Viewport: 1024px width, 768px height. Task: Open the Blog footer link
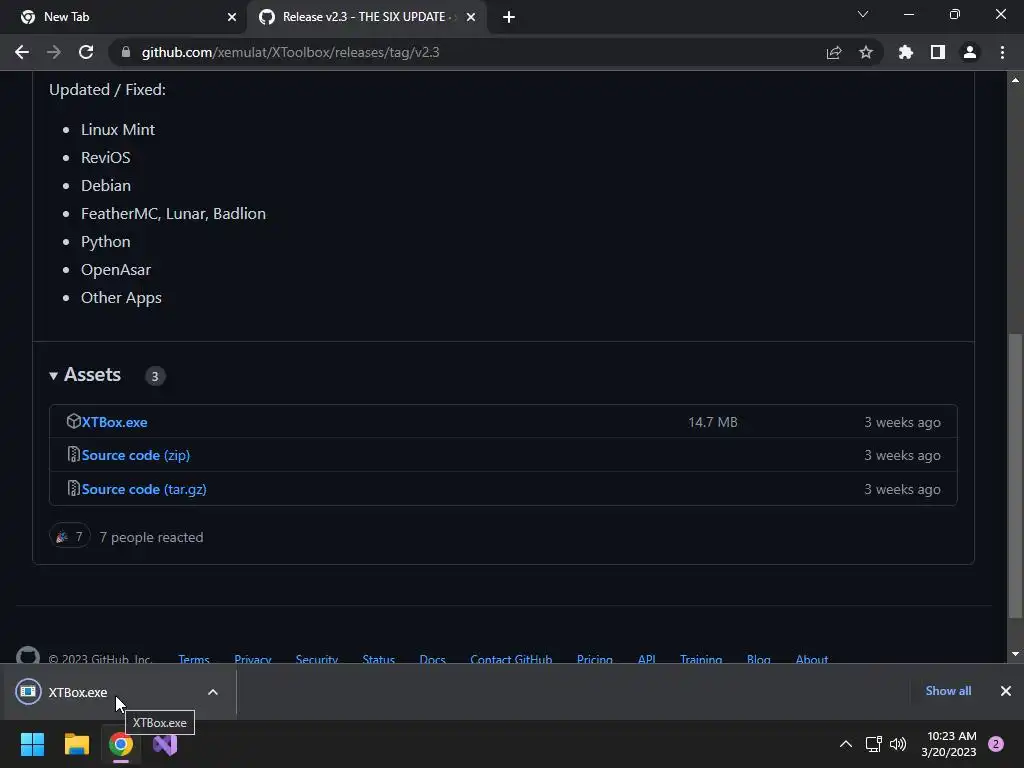click(759, 659)
